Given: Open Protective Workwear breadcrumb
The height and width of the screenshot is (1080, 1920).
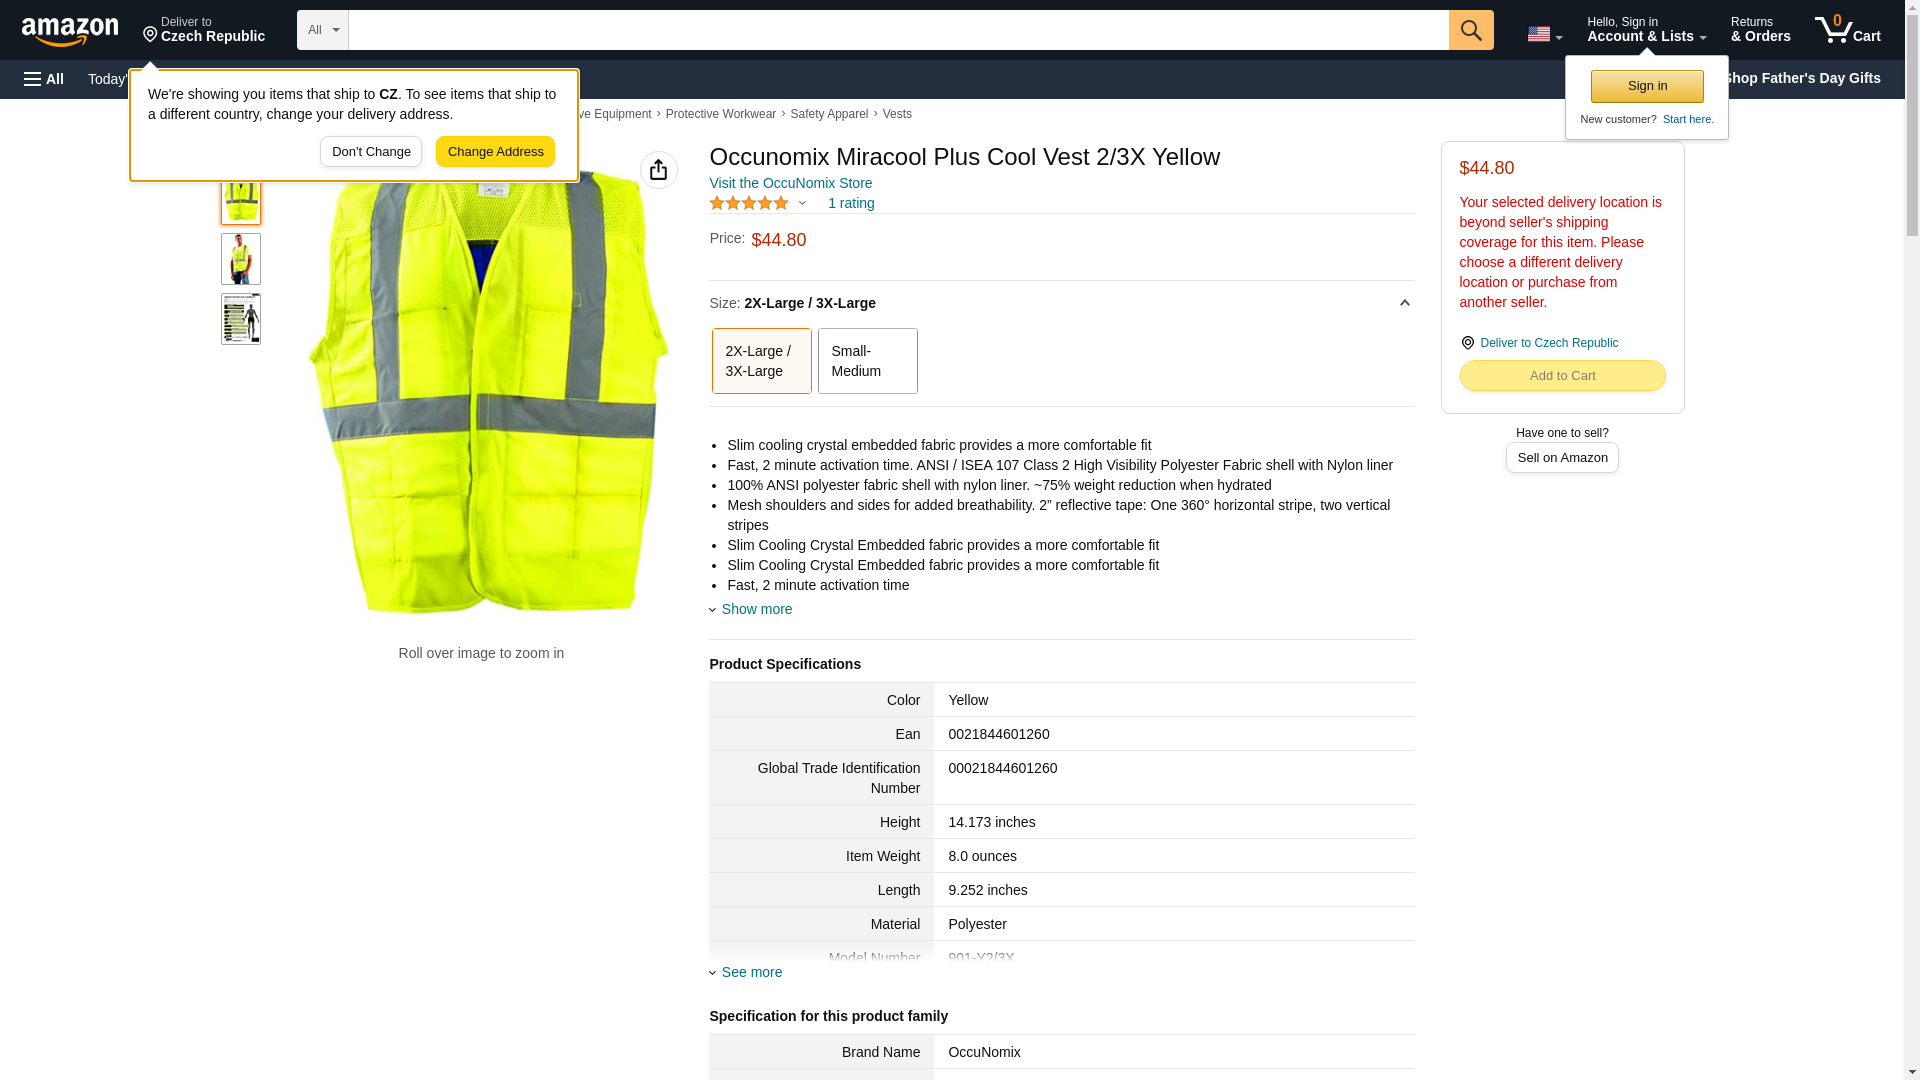Looking at the screenshot, I should (720, 114).
